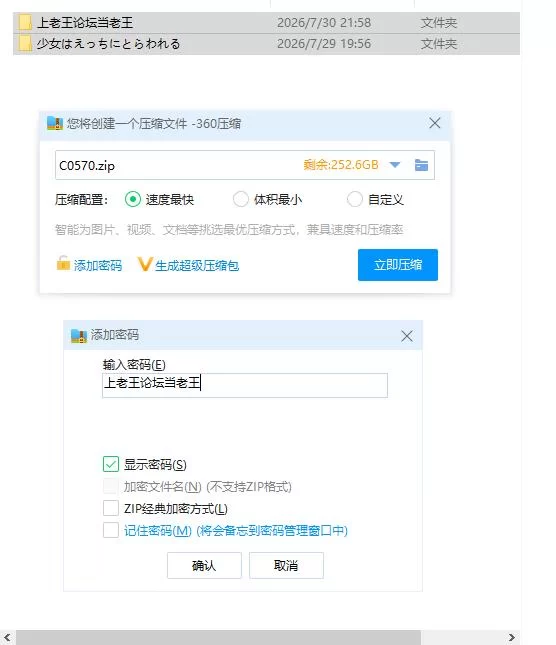Select the 上老王论坛当老王 folder icon

coord(25,22)
